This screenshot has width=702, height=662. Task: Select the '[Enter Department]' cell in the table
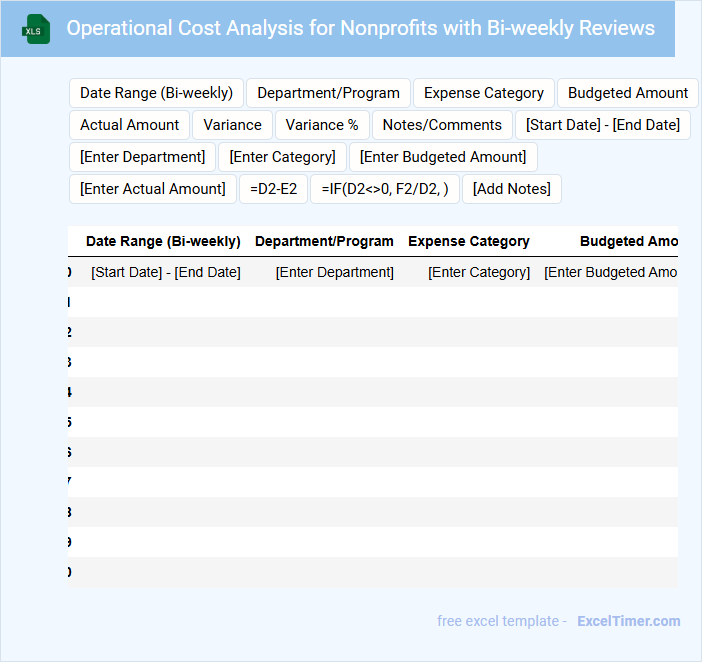pyautogui.click(x=335, y=272)
